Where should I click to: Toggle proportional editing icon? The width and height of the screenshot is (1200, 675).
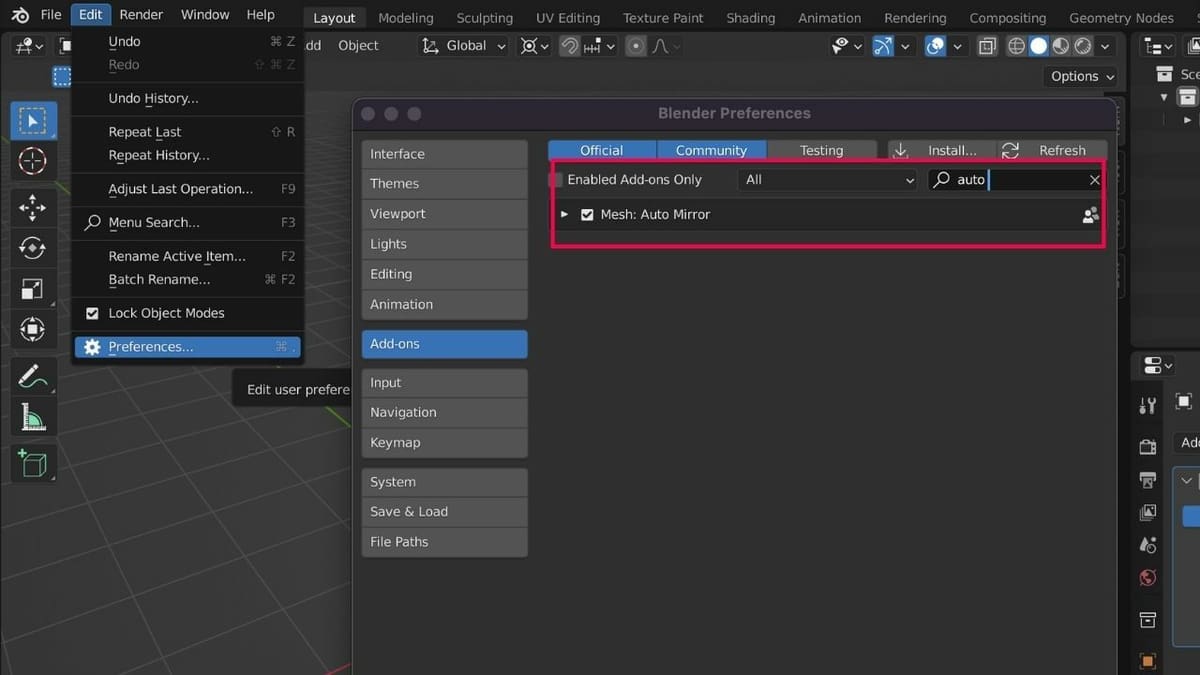pyautogui.click(x=635, y=46)
